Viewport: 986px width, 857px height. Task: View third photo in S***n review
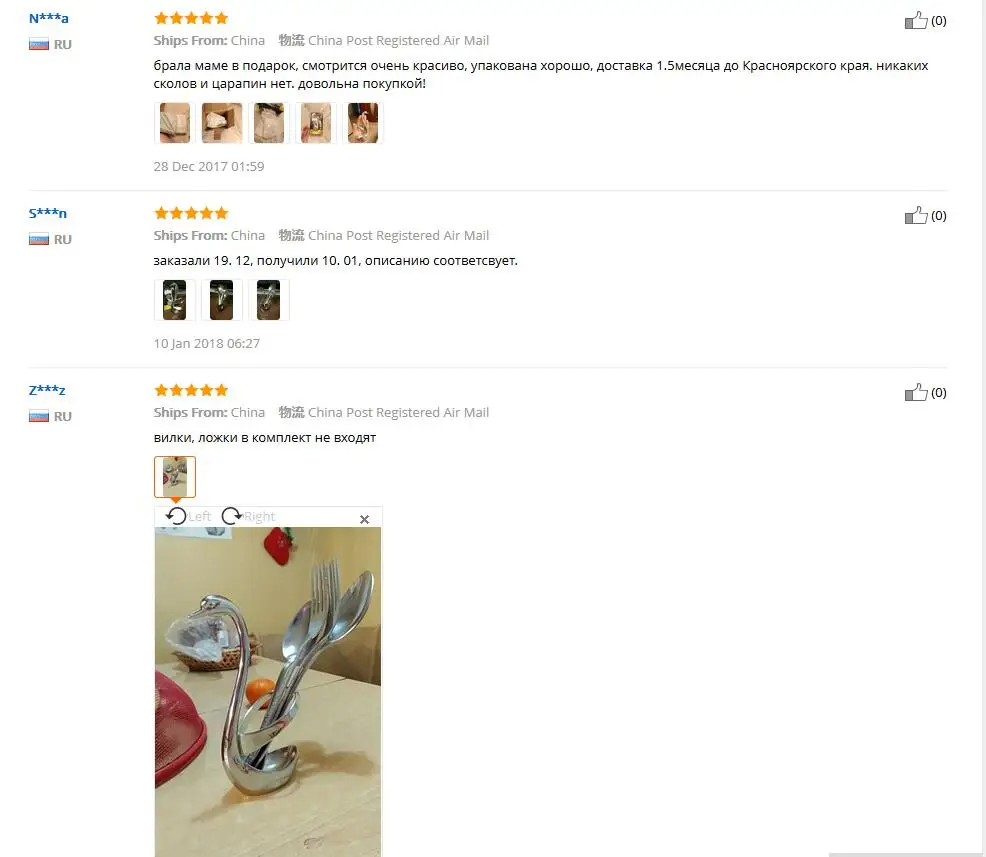(269, 300)
